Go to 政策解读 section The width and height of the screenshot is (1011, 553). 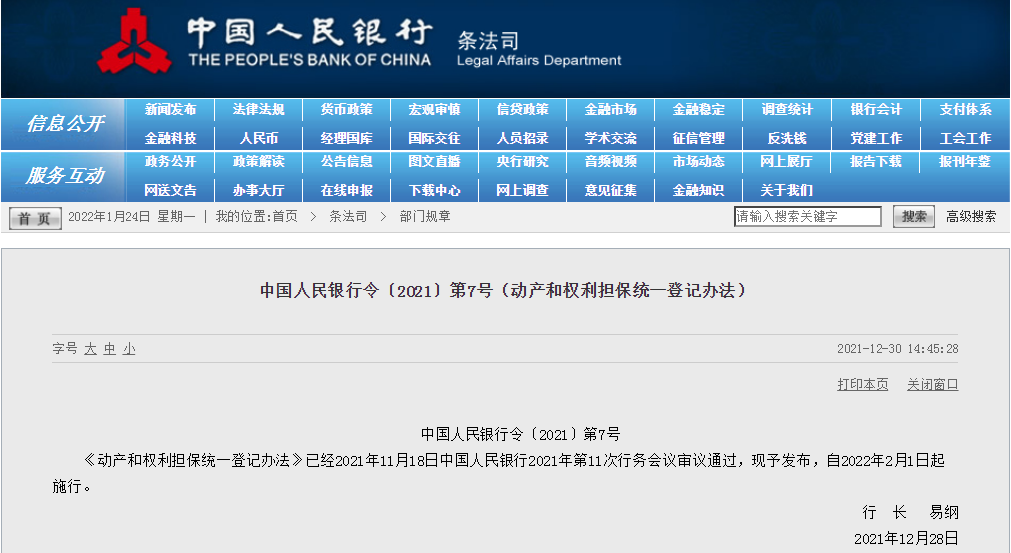tap(259, 161)
